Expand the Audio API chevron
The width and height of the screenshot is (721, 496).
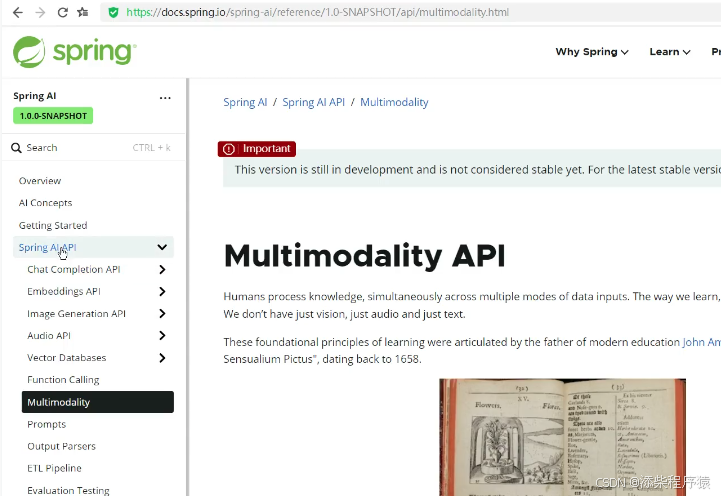coord(162,336)
